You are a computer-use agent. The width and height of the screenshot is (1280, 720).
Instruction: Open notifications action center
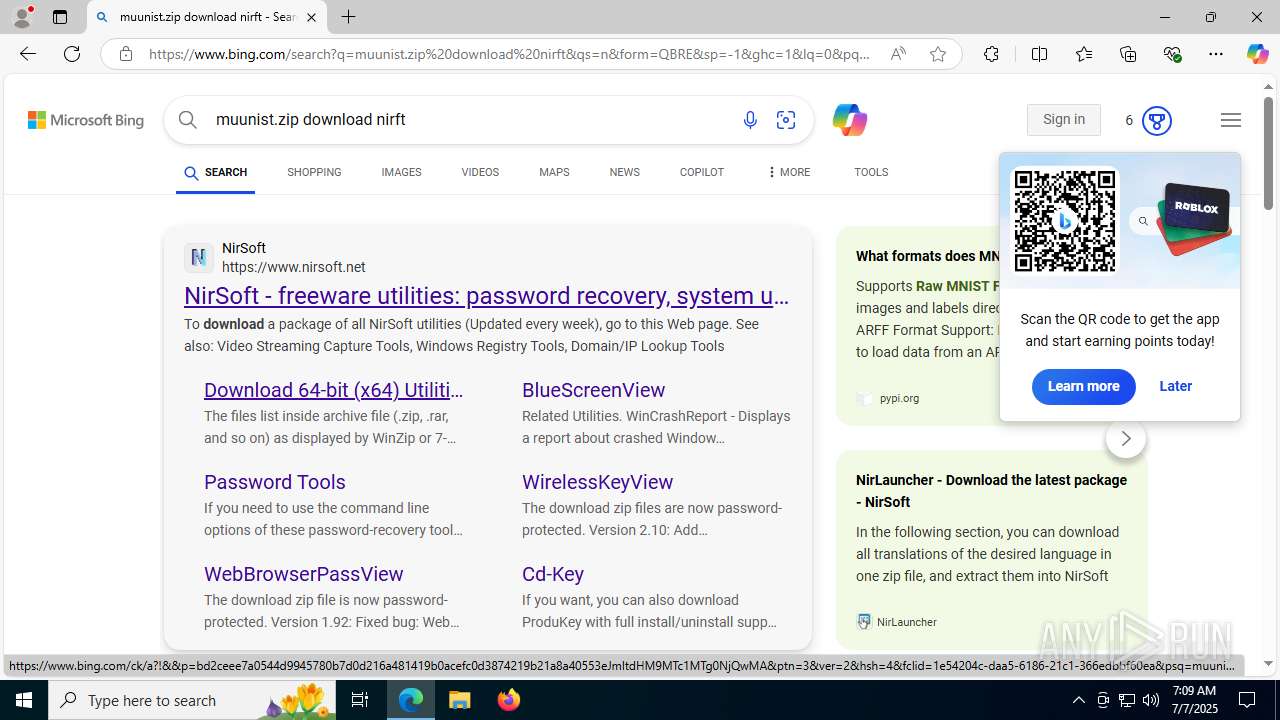[x=1247, y=700]
